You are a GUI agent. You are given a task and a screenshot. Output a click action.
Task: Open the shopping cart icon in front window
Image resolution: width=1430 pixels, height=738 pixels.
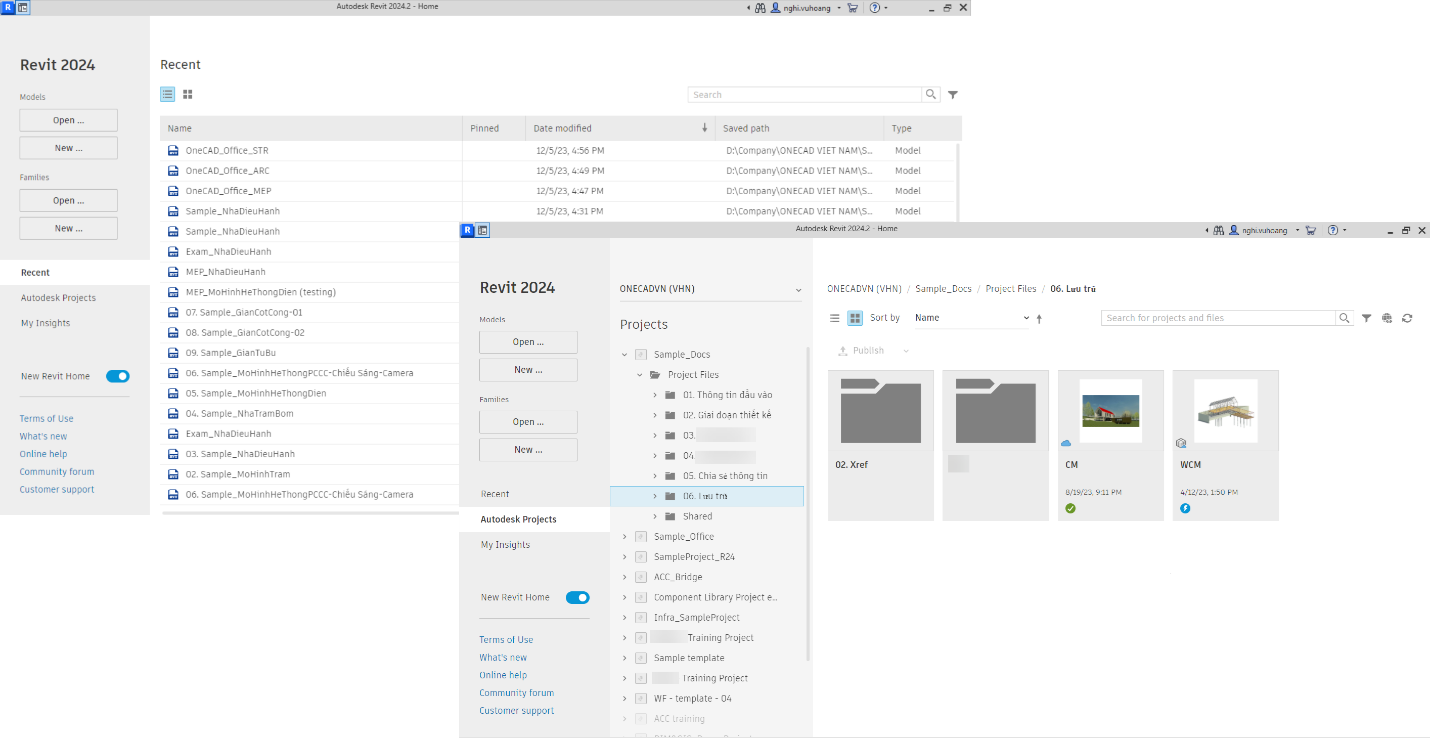point(1312,230)
